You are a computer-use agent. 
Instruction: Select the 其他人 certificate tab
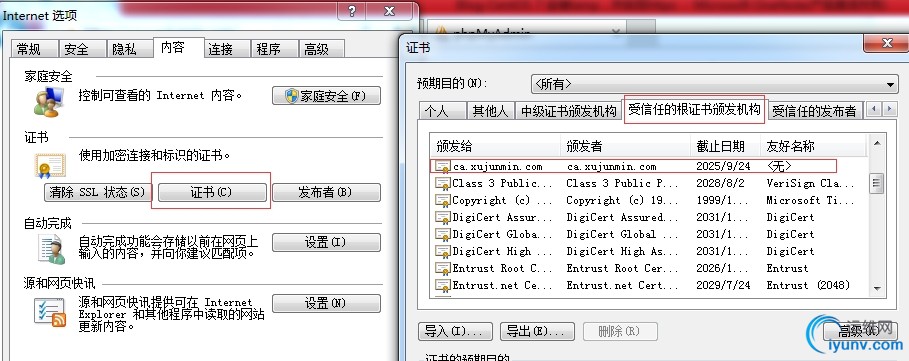coord(490,111)
